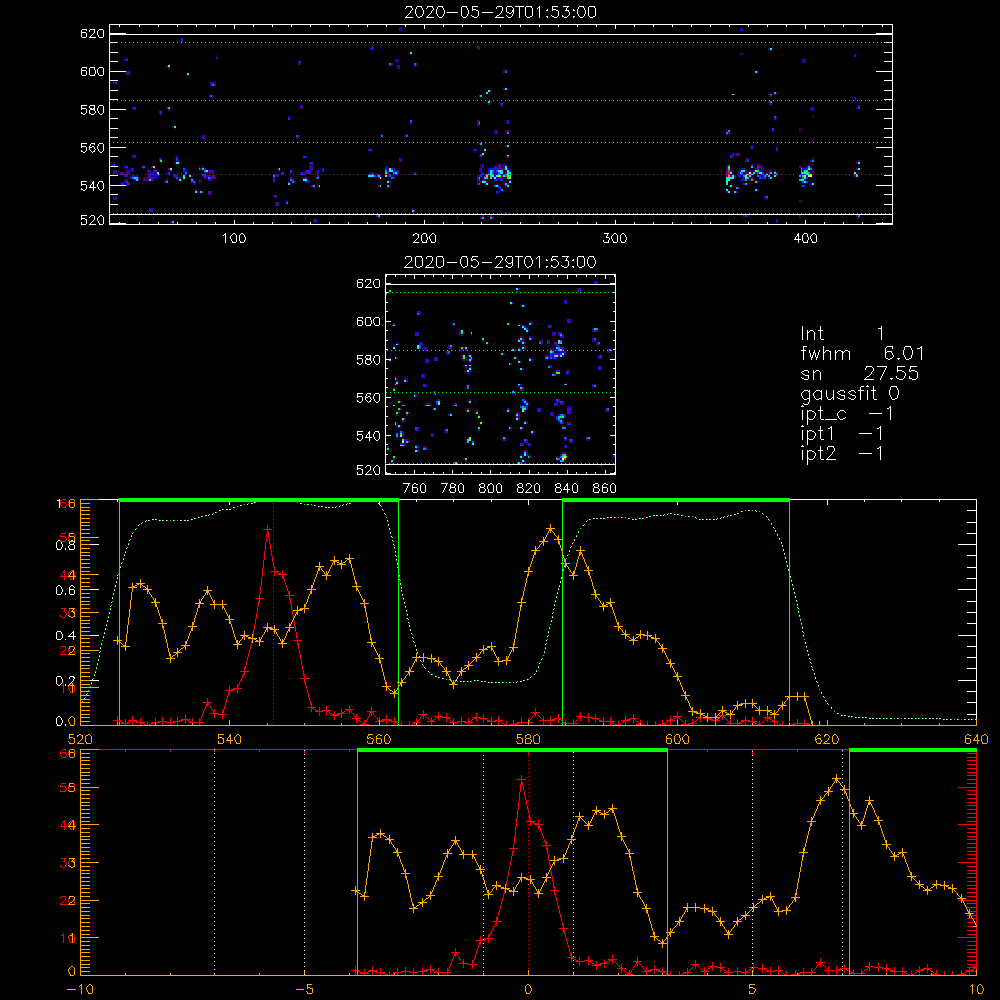
Task: Click the timestamp title above the wide top plot
Action: click(x=501, y=12)
